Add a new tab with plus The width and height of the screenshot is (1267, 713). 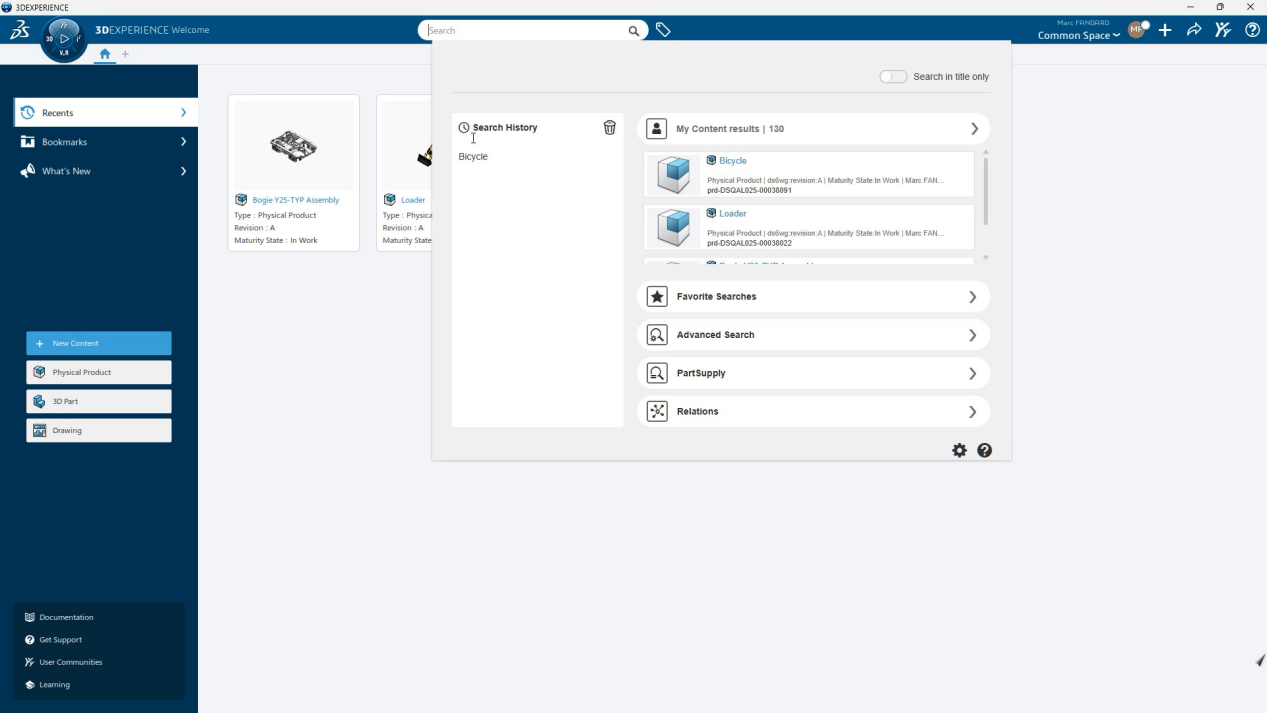click(x=125, y=54)
